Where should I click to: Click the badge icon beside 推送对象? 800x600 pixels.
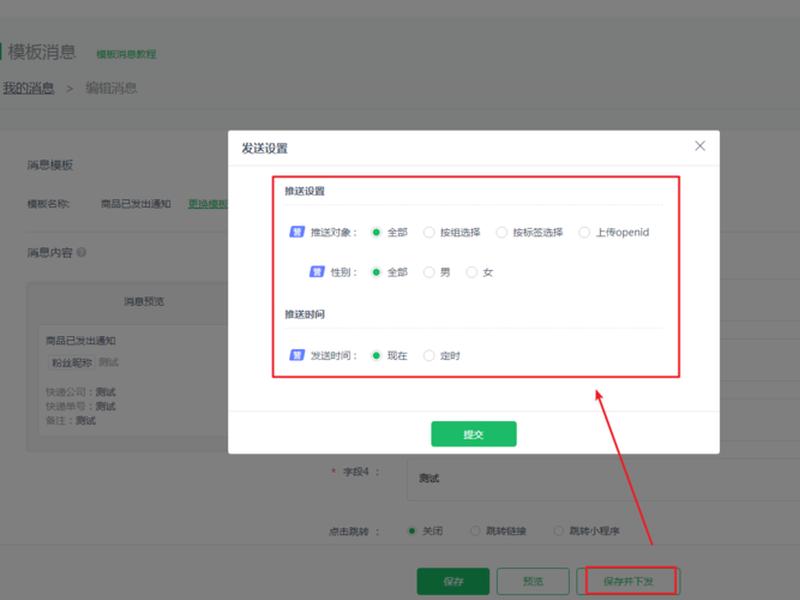click(x=297, y=232)
